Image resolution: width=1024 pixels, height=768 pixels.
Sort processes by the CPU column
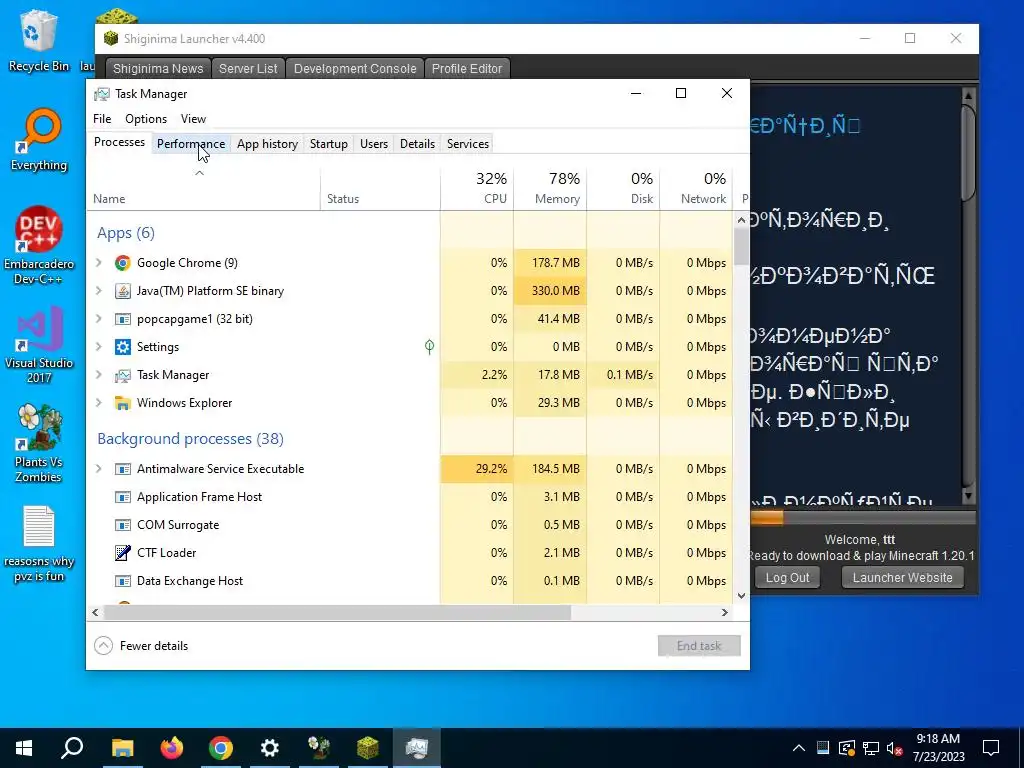coord(477,189)
